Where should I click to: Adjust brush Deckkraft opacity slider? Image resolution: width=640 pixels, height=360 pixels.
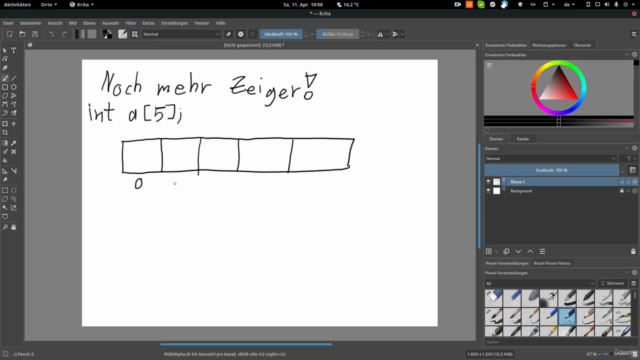(x=281, y=34)
